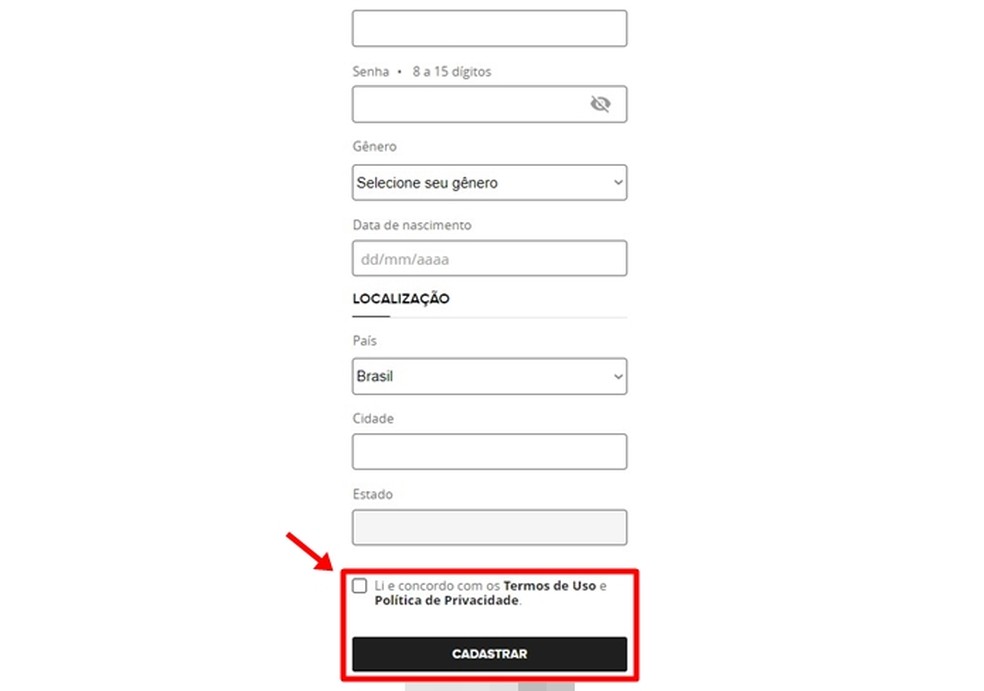
Task: Click the LOCALIZAÇÃO section heading
Action: pos(401,299)
